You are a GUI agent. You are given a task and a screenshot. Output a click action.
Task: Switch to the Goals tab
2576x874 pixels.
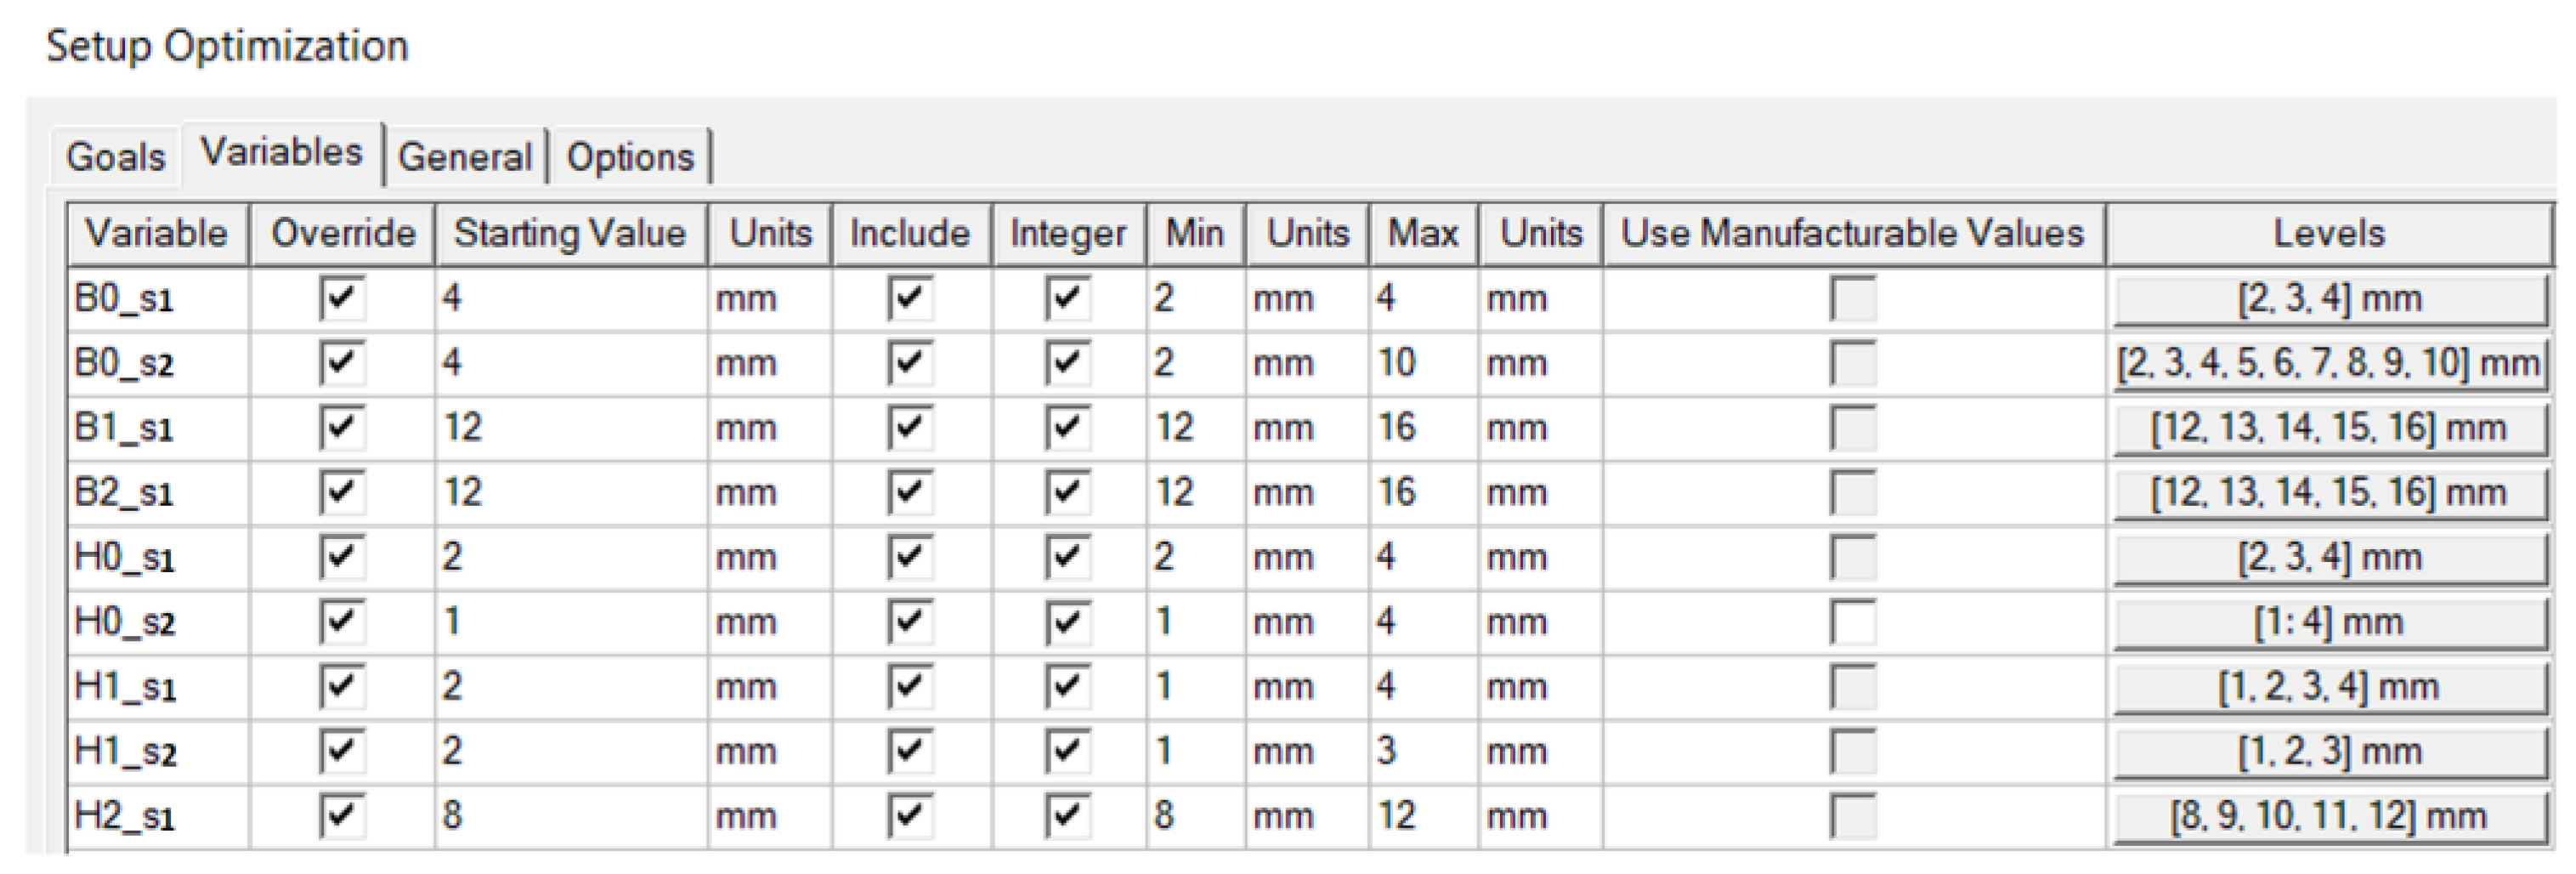[x=115, y=157]
